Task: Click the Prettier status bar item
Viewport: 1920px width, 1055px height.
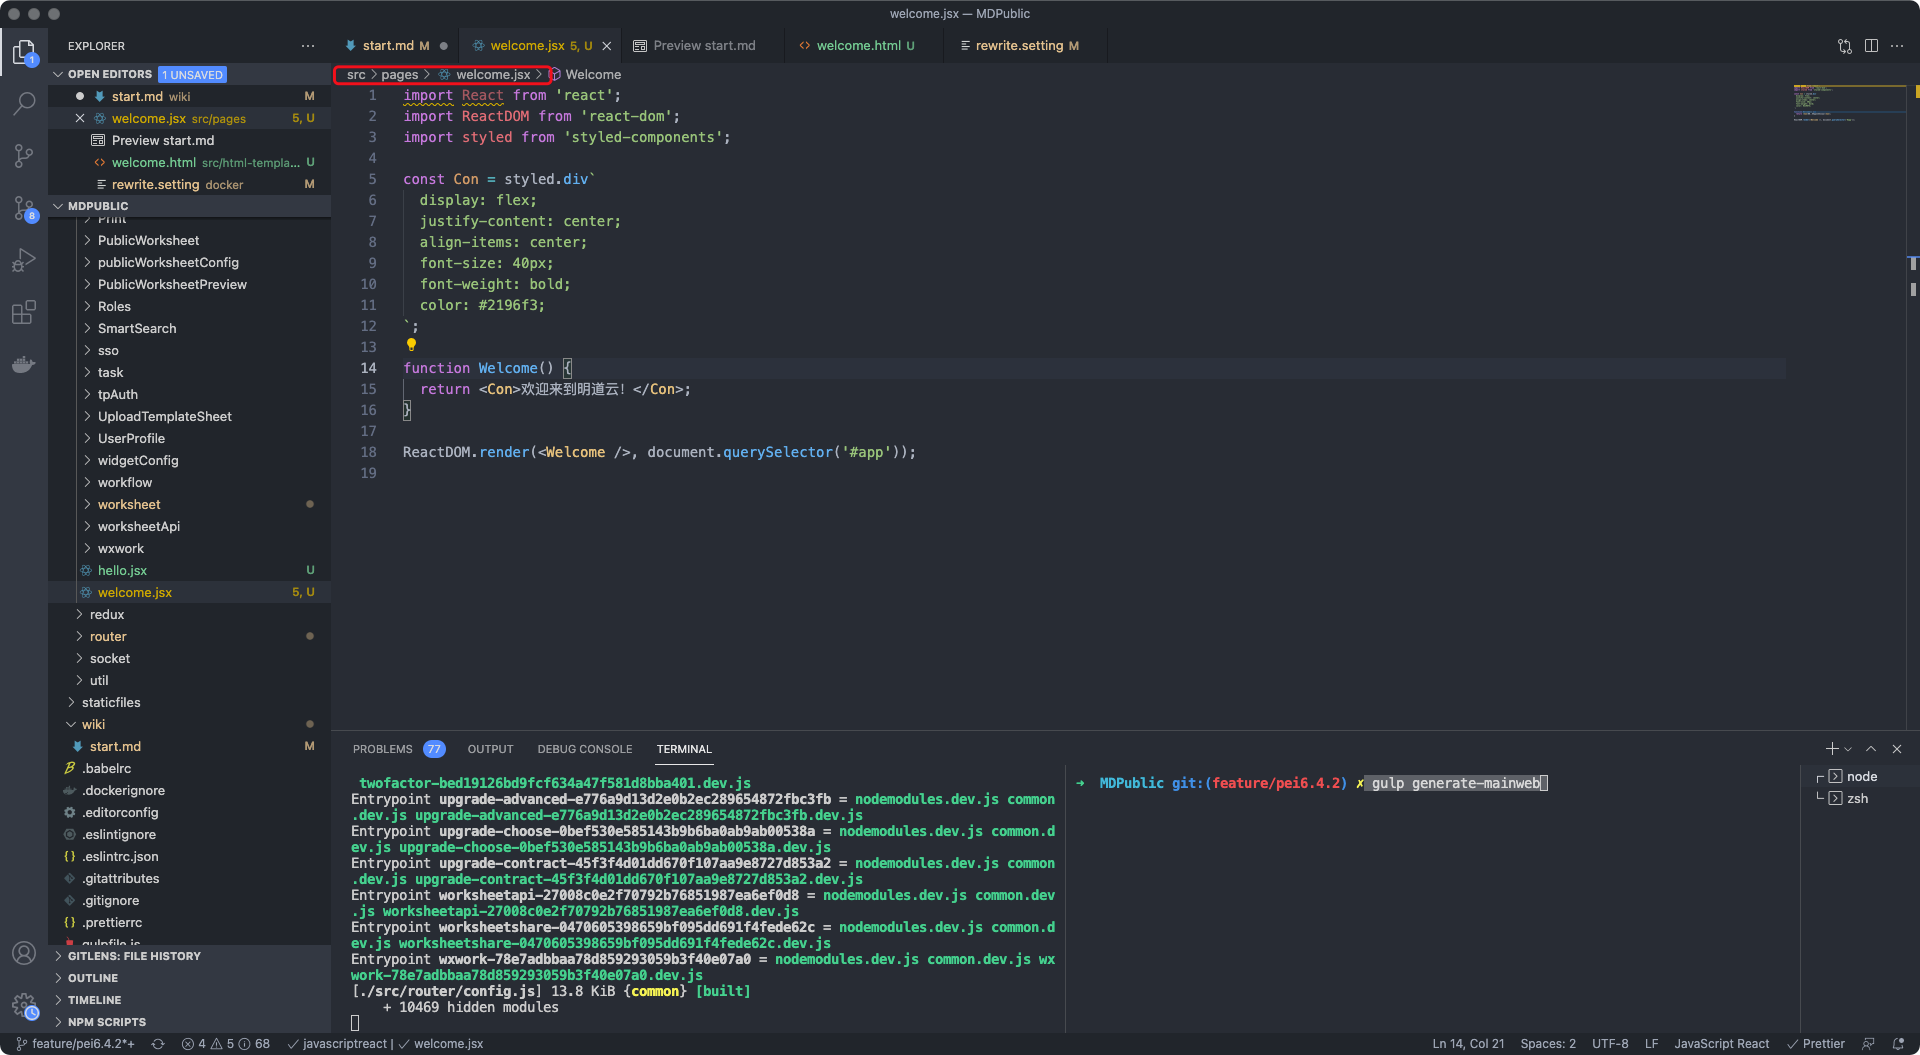Action: 1815,1044
